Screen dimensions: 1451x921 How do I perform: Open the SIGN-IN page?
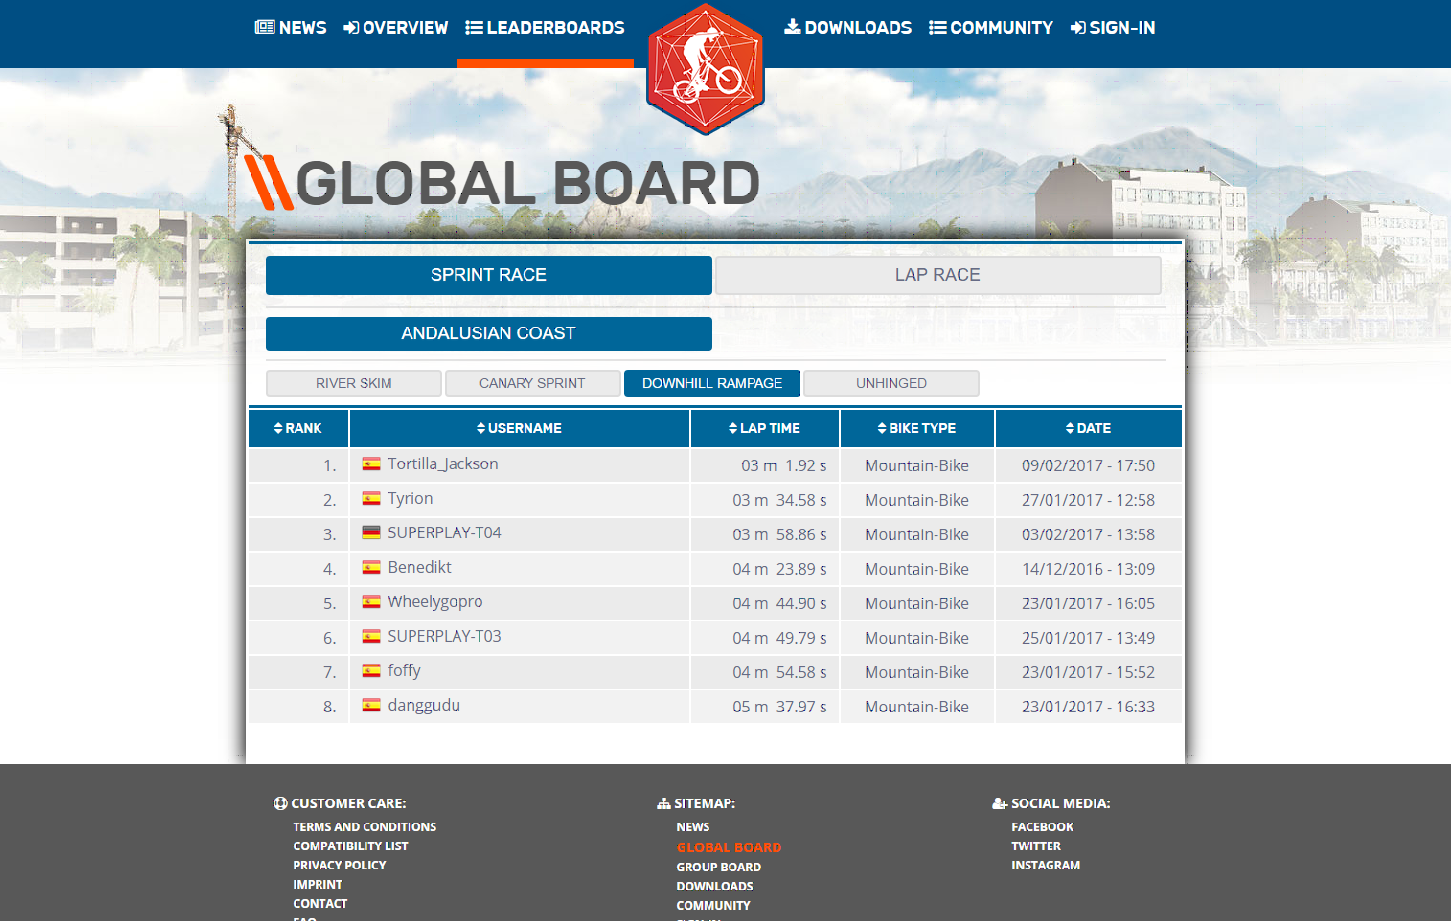[x=1113, y=28]
